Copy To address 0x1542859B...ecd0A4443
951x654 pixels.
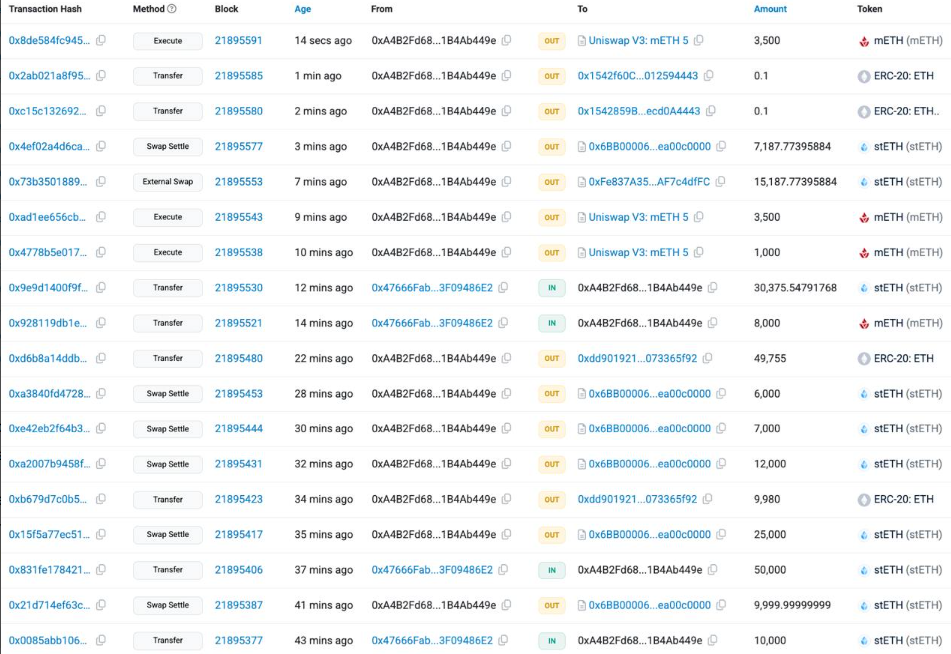(711, 110)
